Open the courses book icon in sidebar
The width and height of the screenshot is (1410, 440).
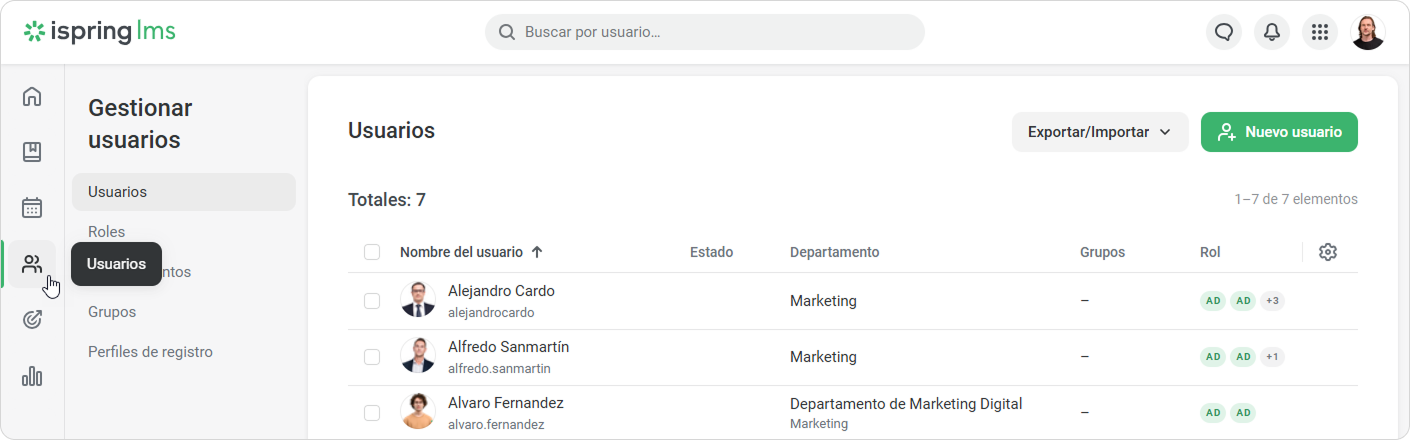tap(32, 152)
